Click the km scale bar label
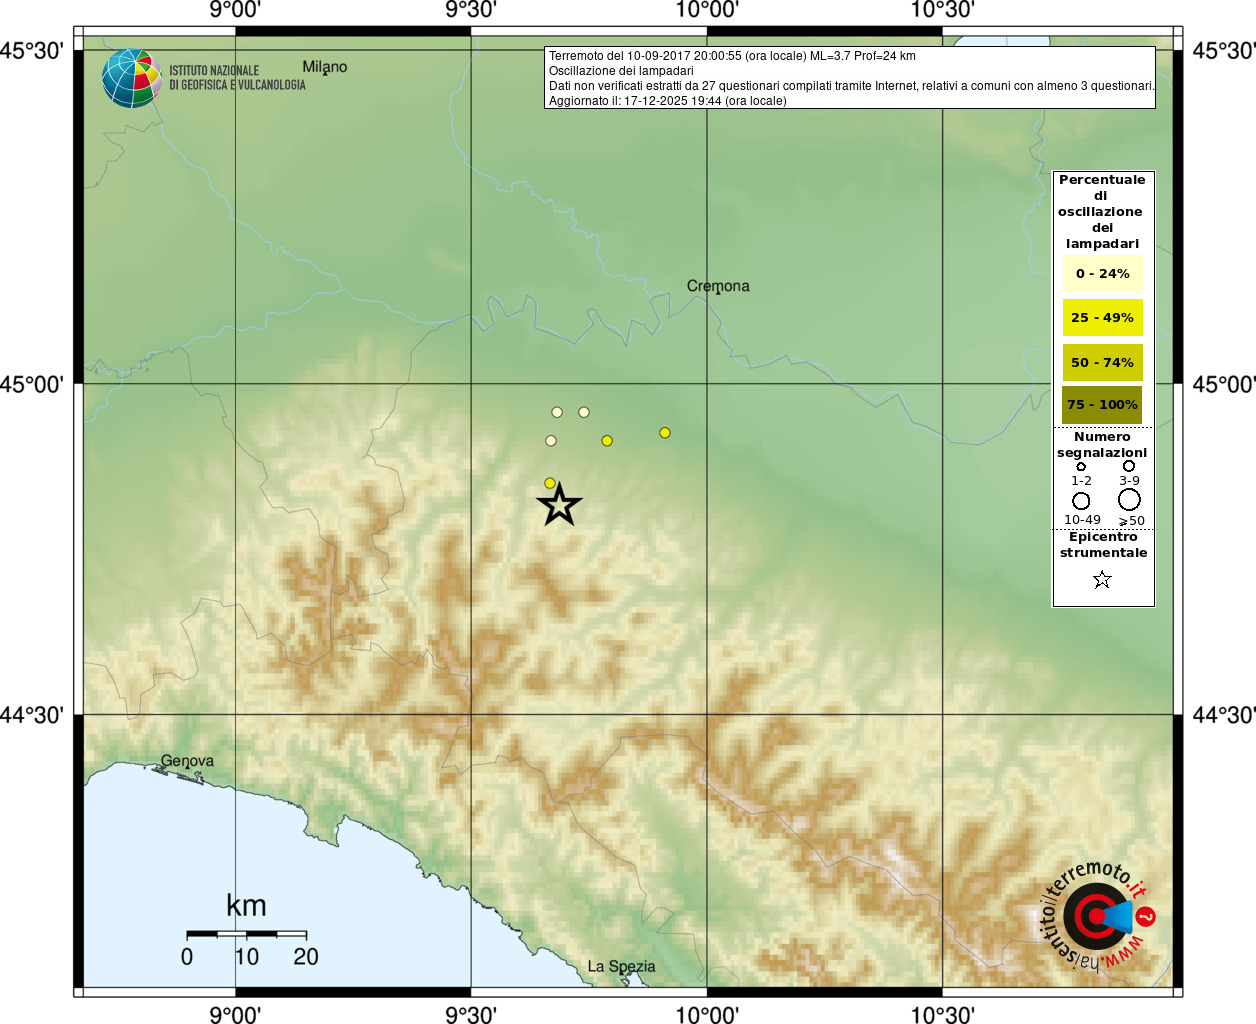1256x1024 pixels. 246,906
